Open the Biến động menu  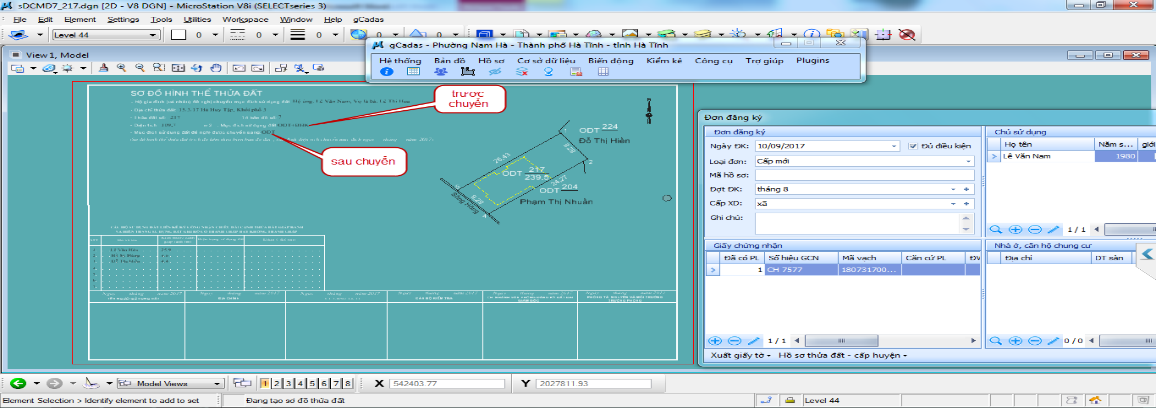610,60
